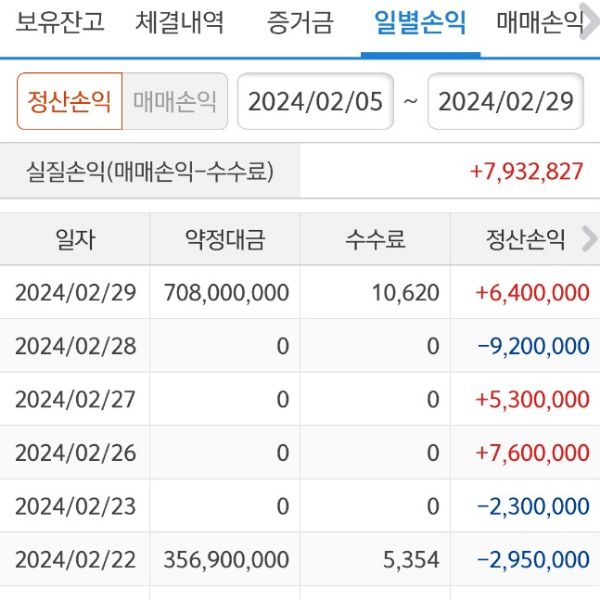Go to the 매매손익 tab at top
The width and height of the screenshot is (600, 600).
pyautogui.click(x=540, y=22)
